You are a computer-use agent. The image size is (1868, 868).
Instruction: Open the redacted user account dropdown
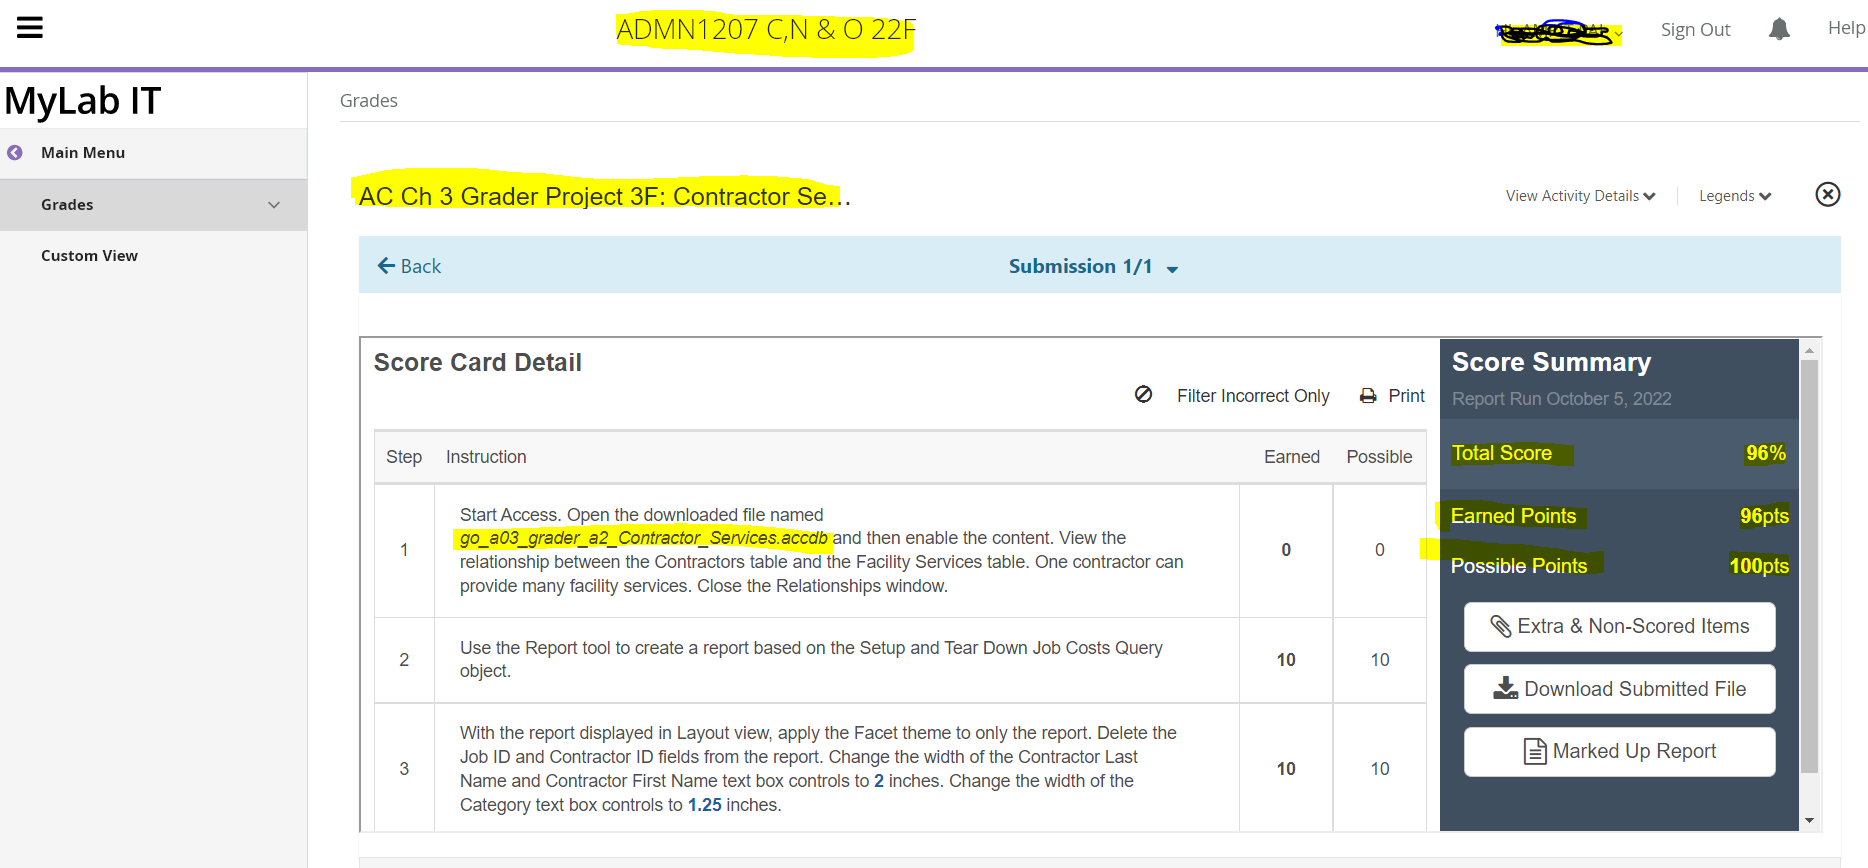click(1558, 33)
